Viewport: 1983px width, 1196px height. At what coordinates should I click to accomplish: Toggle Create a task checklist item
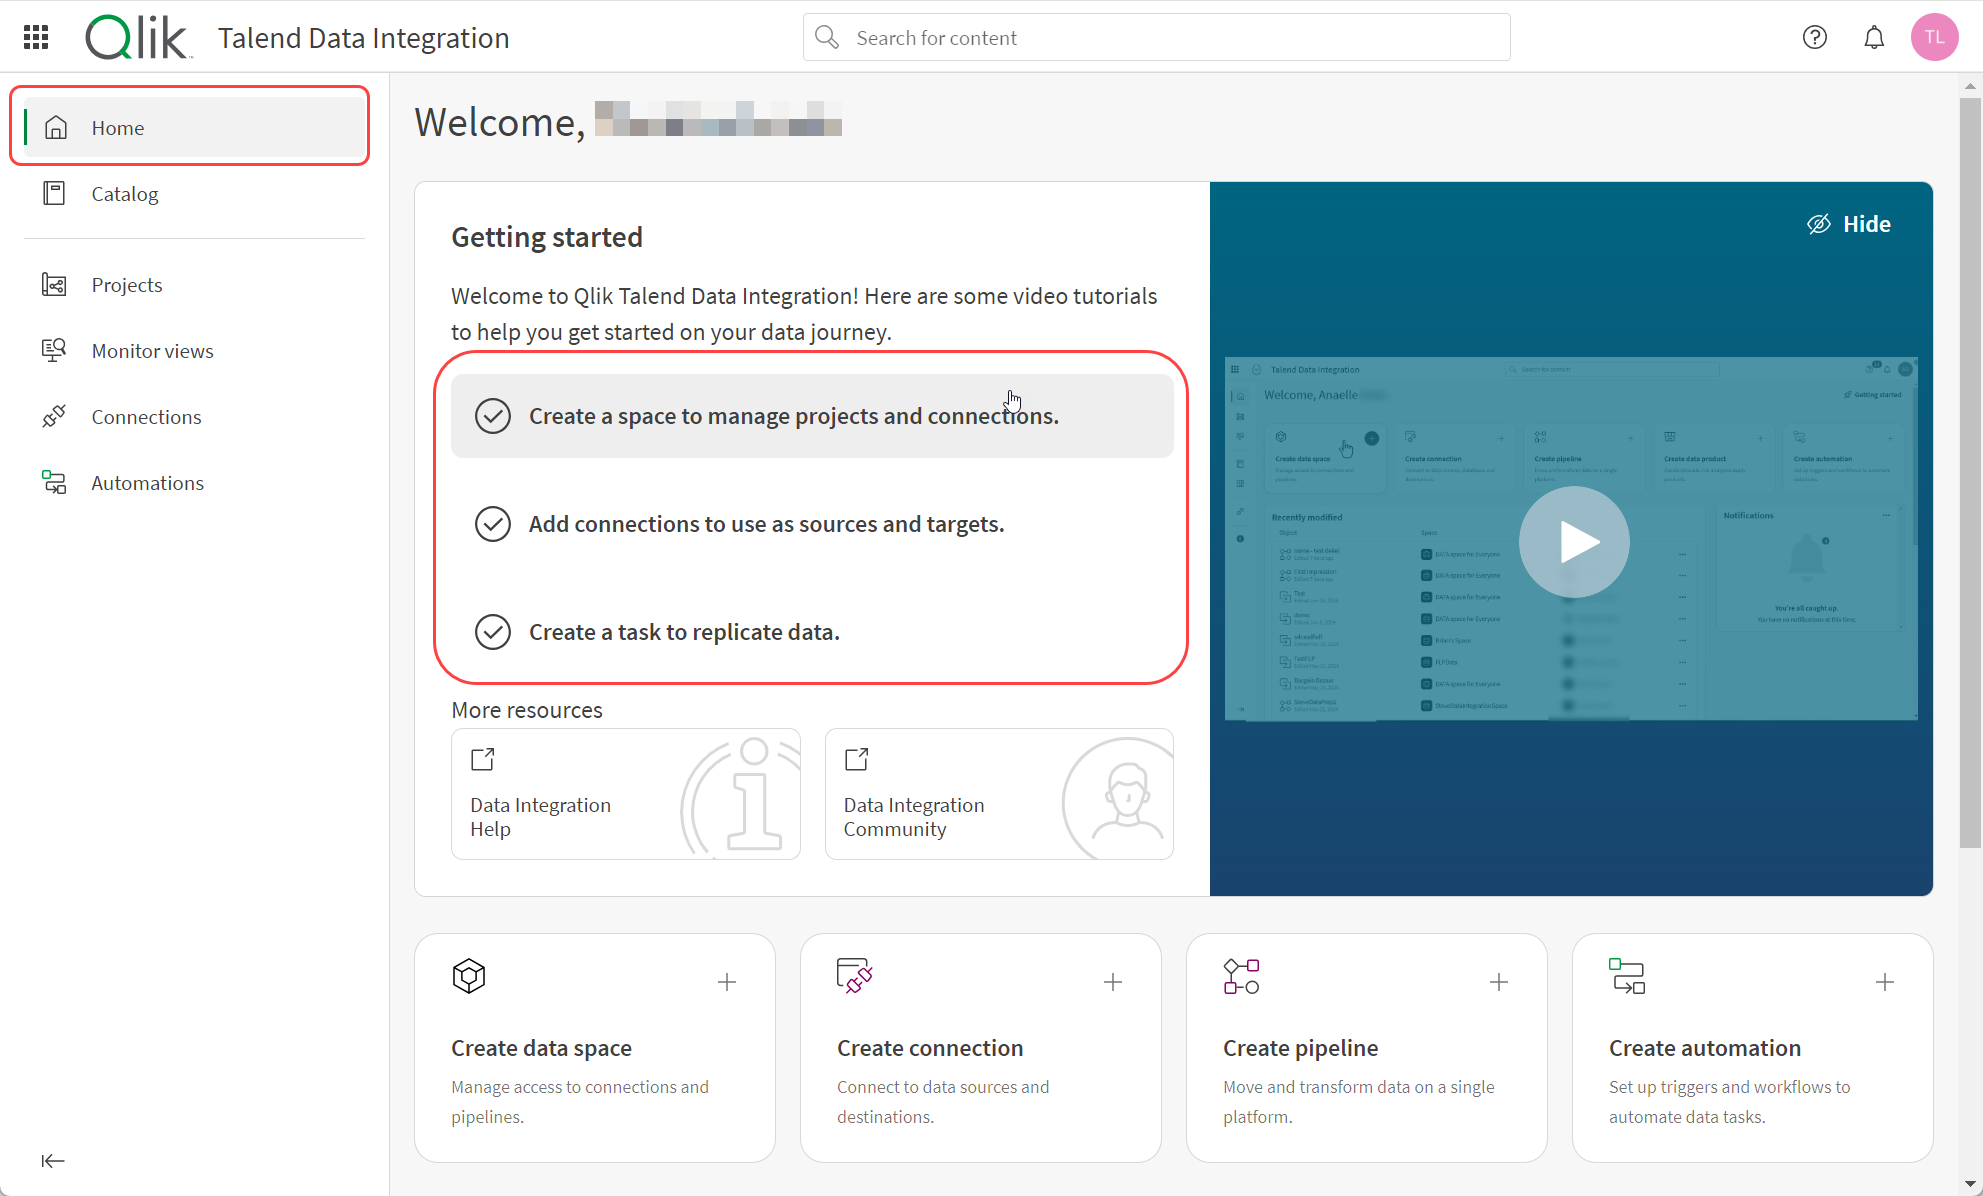pyautogui.click(x=492, y=632)
